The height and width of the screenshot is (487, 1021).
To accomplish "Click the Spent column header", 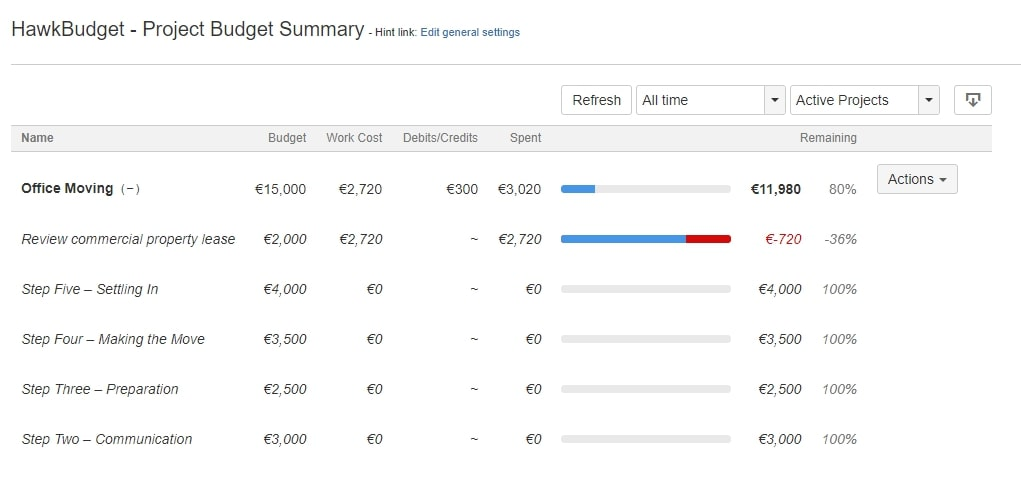I will pyautogui.click(x=525, y=138).
